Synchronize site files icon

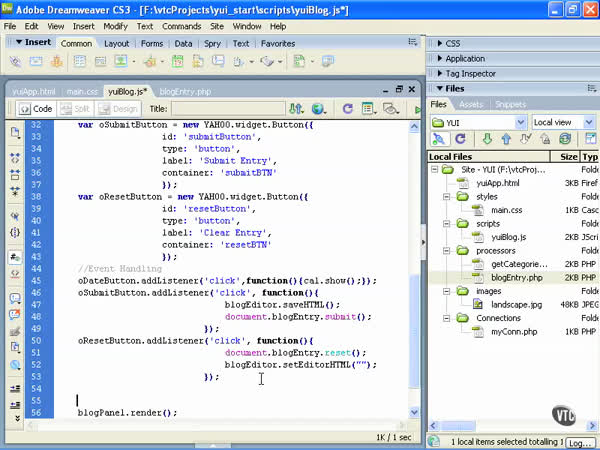[565, 139]
